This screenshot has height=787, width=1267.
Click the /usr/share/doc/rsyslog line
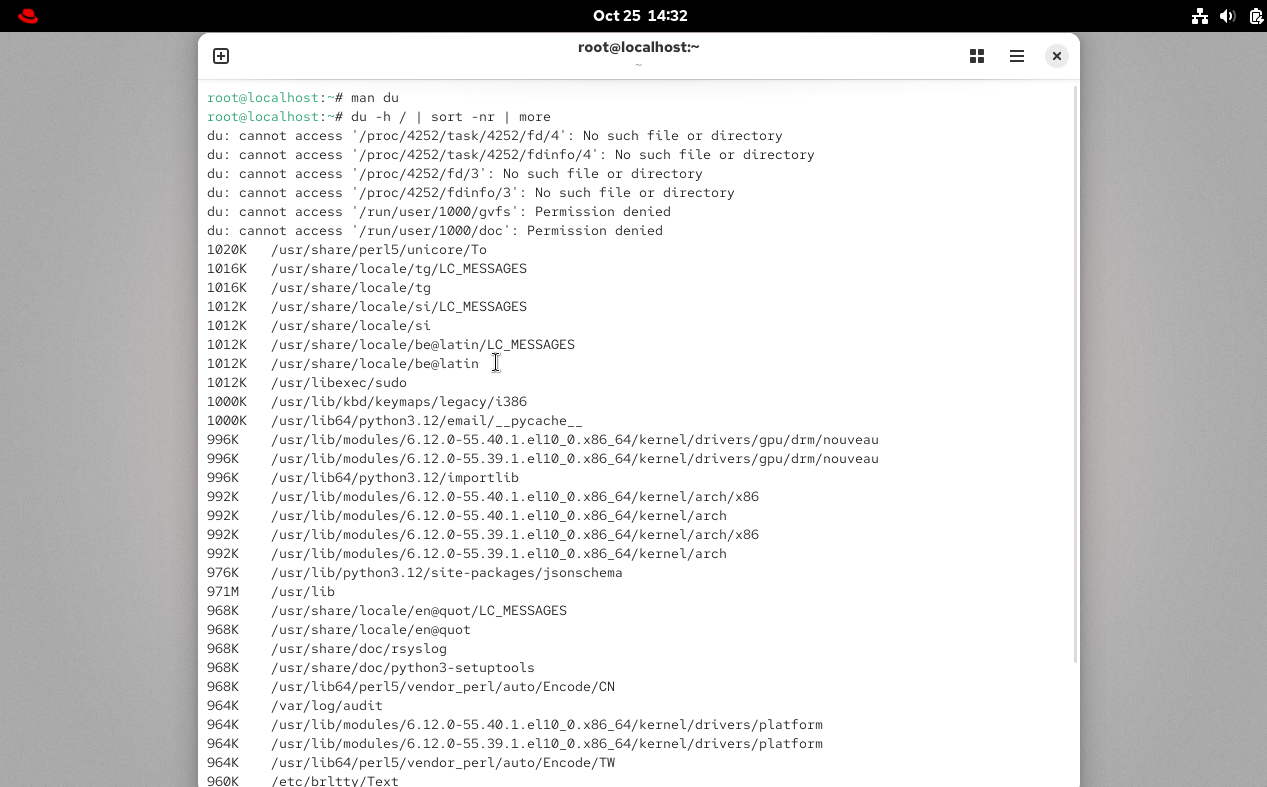pyautogui.click(x=358, y=649)
